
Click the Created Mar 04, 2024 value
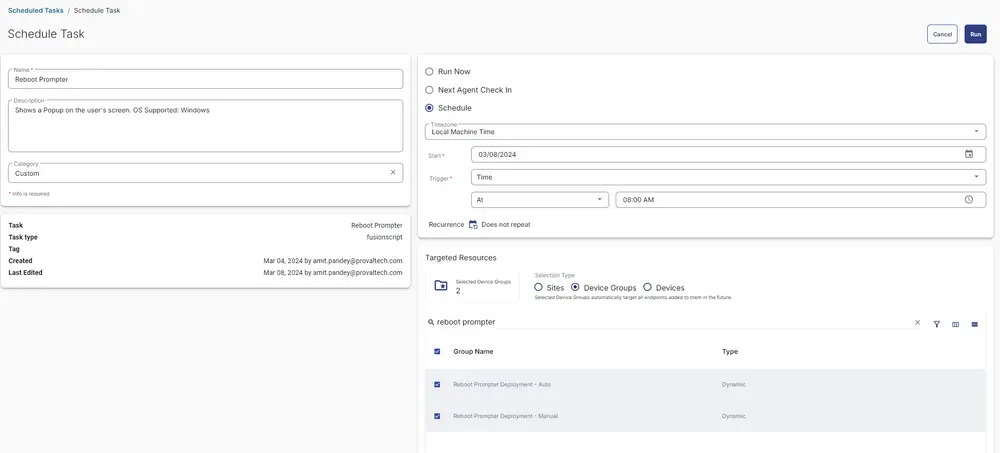point(333,261)
